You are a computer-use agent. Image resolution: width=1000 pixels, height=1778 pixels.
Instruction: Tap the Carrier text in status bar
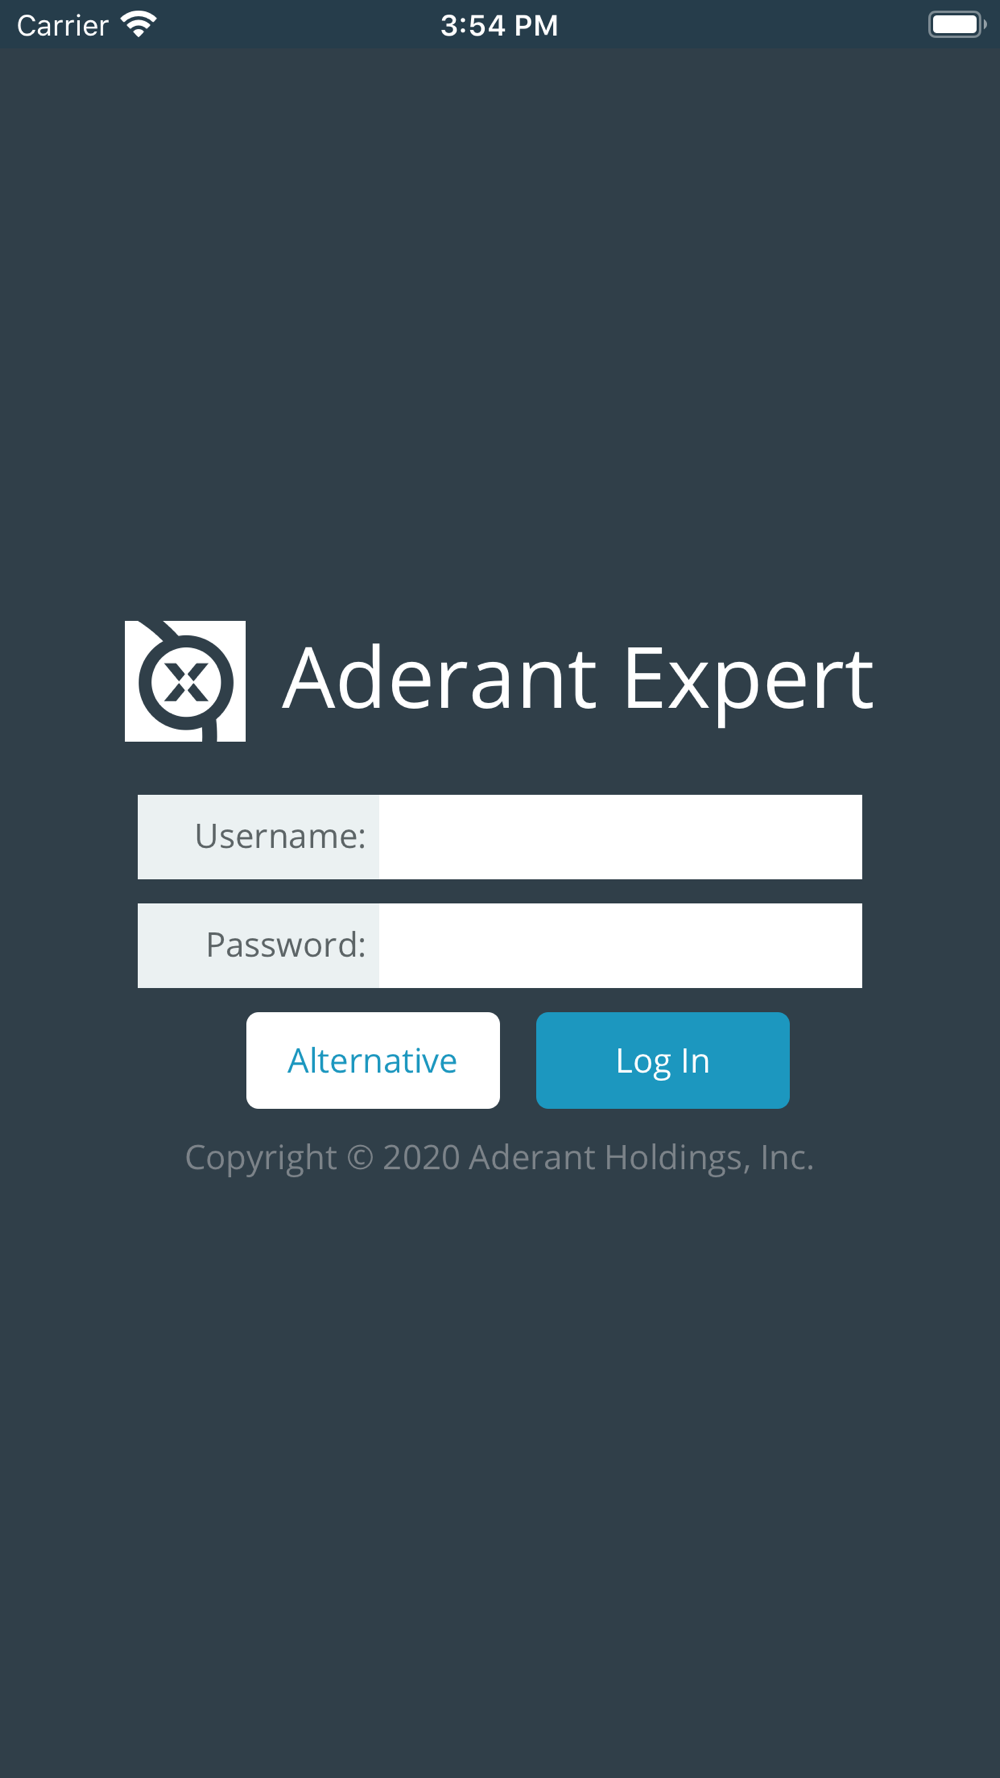(62, 25)
